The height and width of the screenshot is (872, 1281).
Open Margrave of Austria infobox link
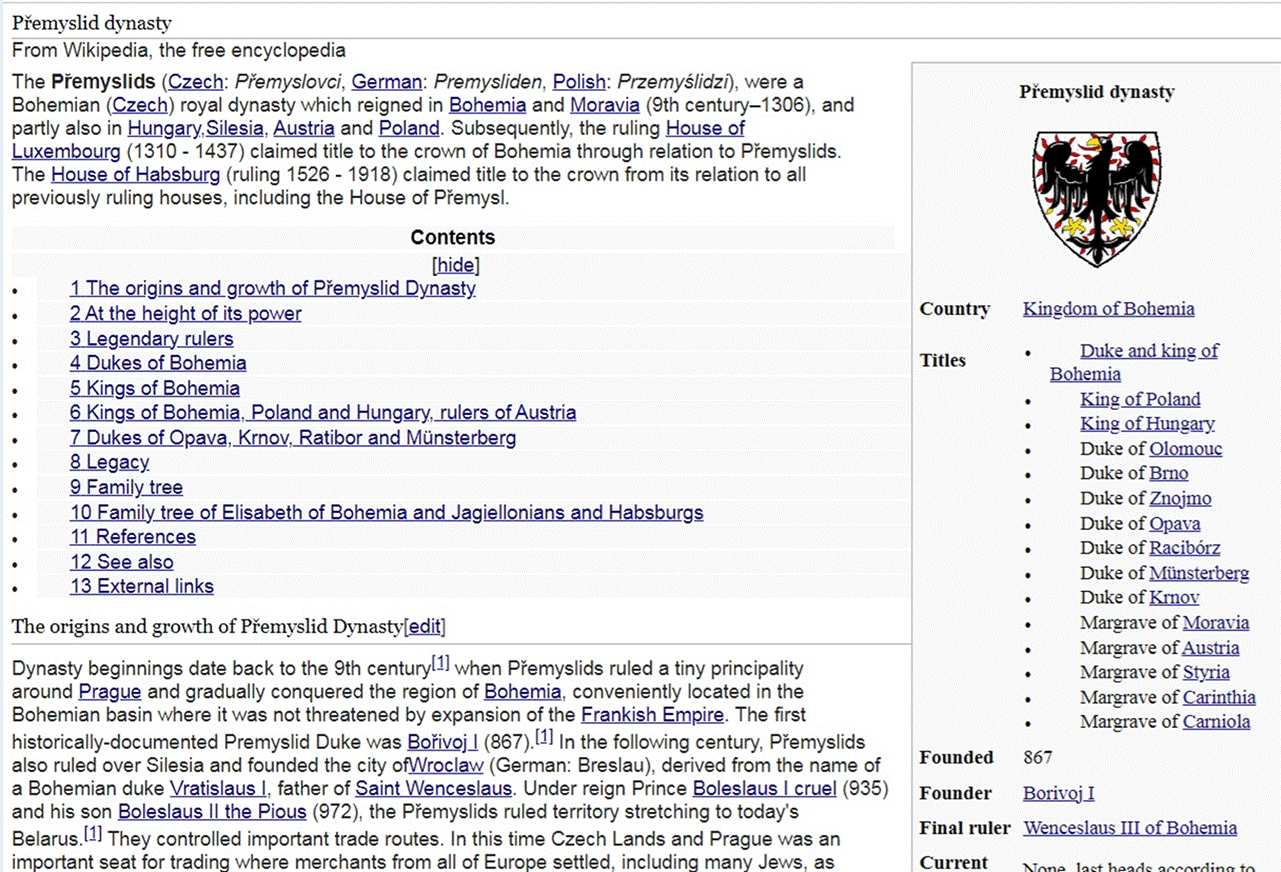point(1211,647)
